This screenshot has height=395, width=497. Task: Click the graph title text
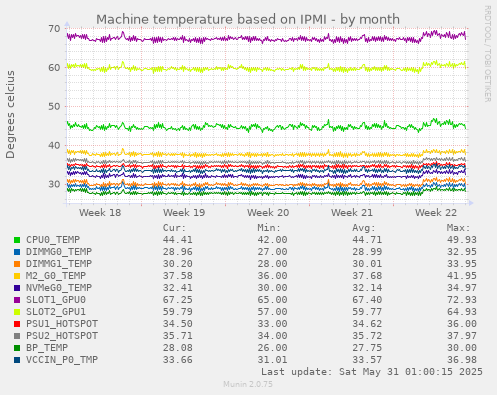point(248,20)
